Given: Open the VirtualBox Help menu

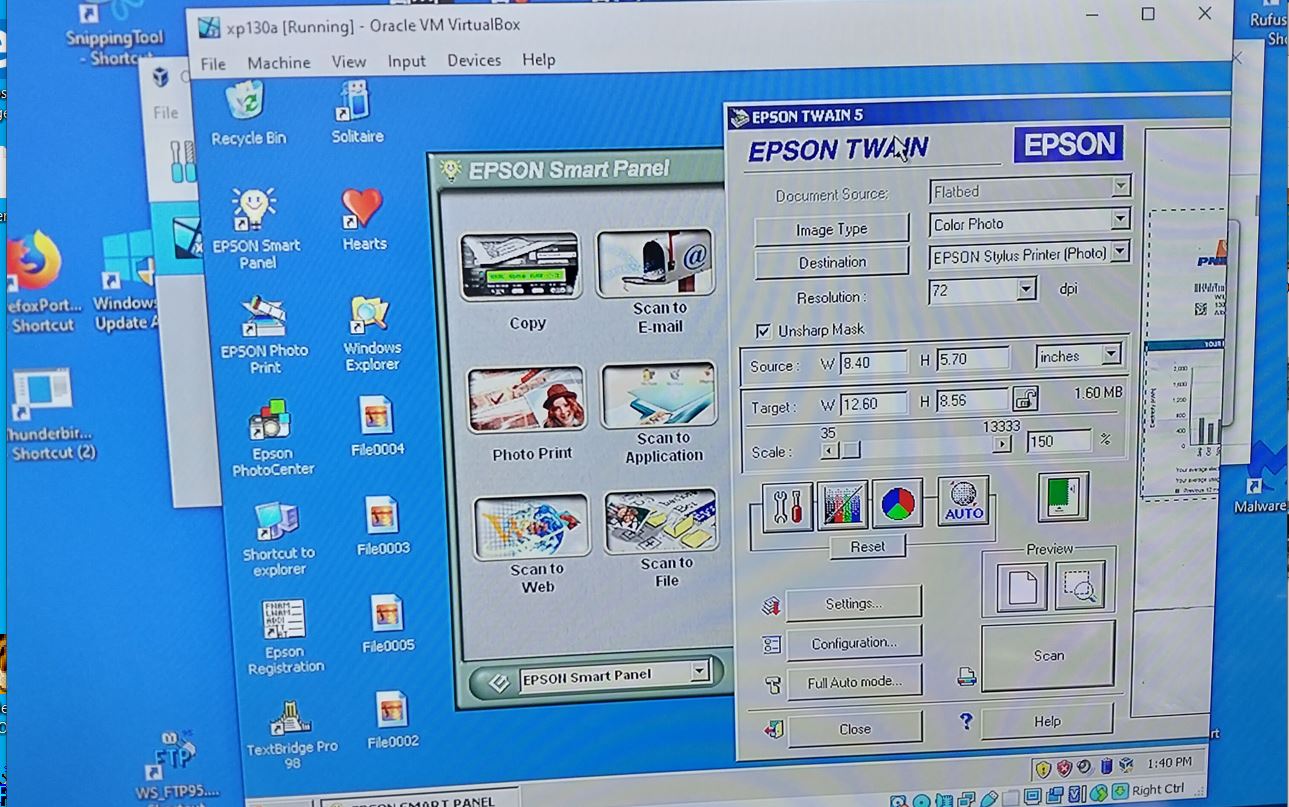Looking at the screenshot, I should click(x=538, y=60).
